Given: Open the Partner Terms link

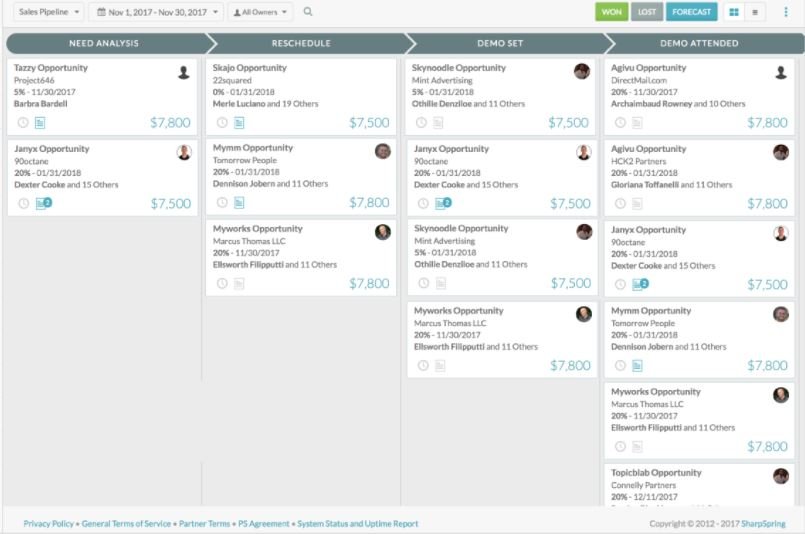Looking at the screenshot, I should click(x=204, y=524).
